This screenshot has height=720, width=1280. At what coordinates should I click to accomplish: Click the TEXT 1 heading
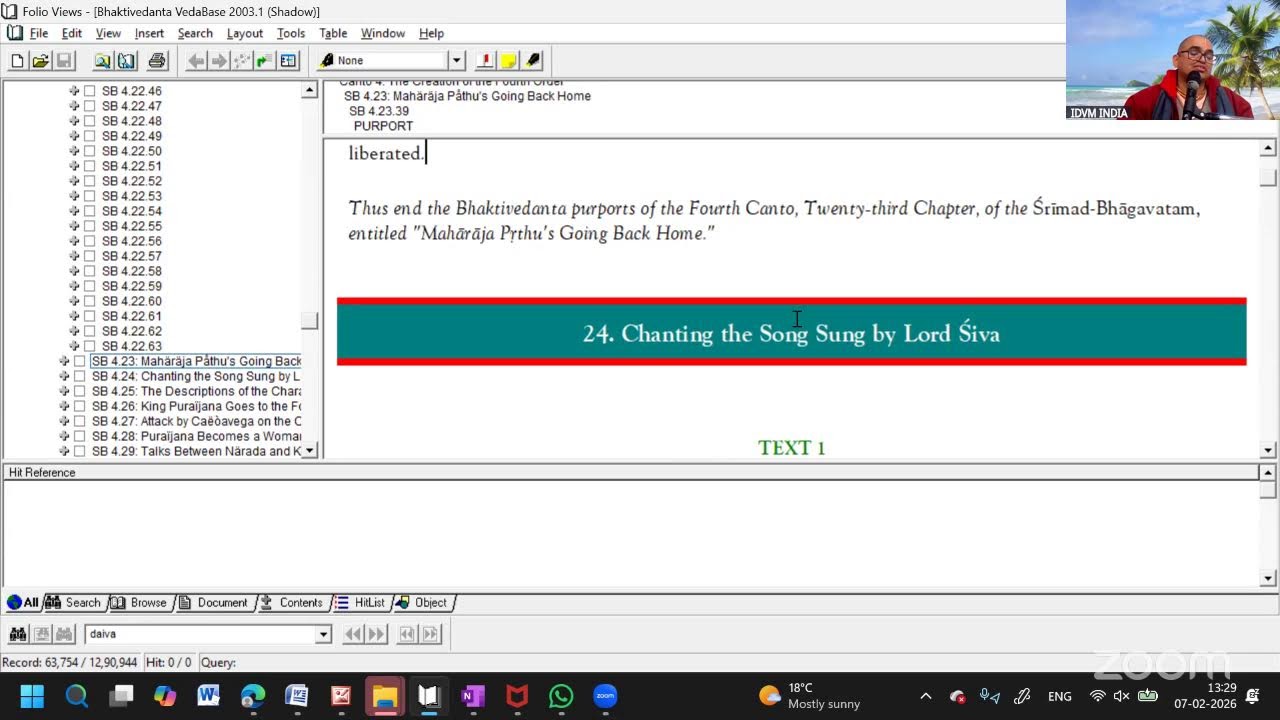792,448
